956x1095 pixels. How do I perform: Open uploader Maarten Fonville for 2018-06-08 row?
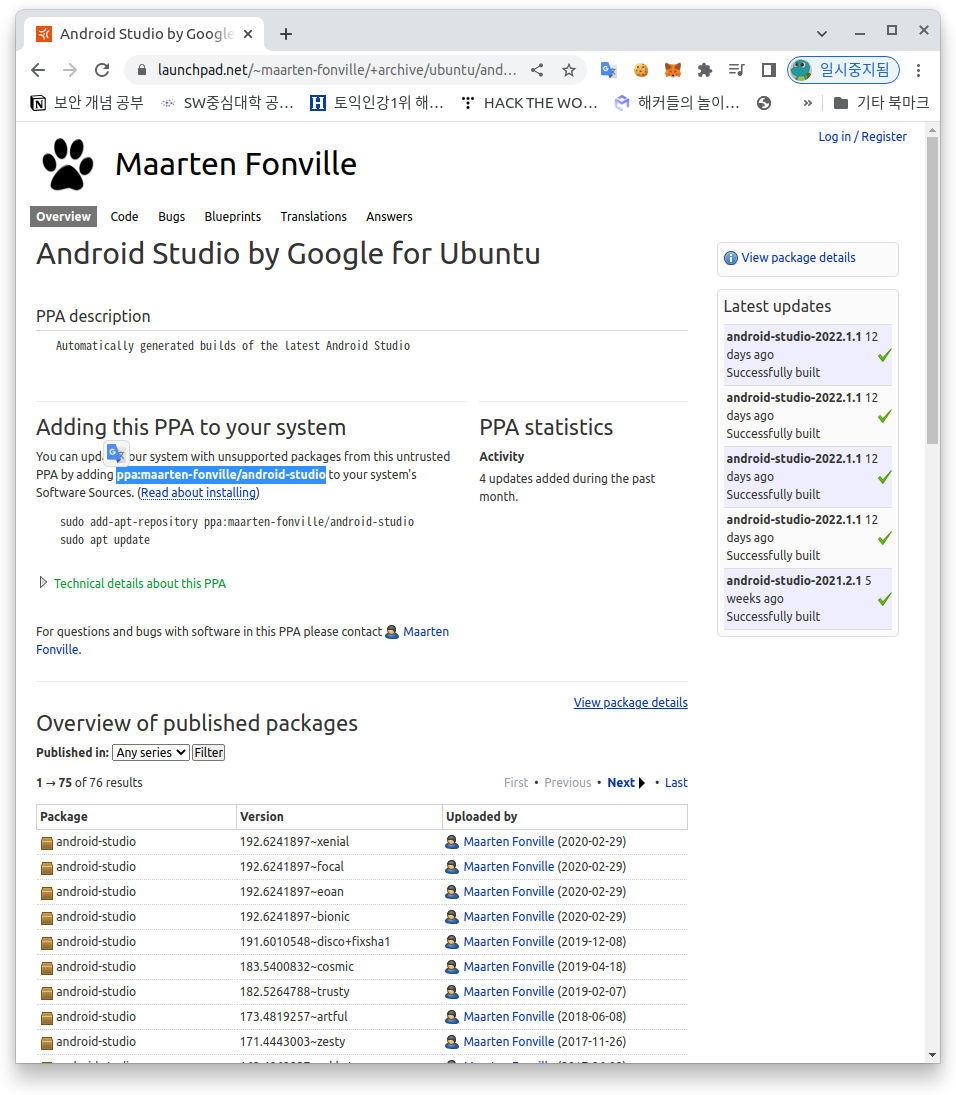click(x=508, y=1017)
